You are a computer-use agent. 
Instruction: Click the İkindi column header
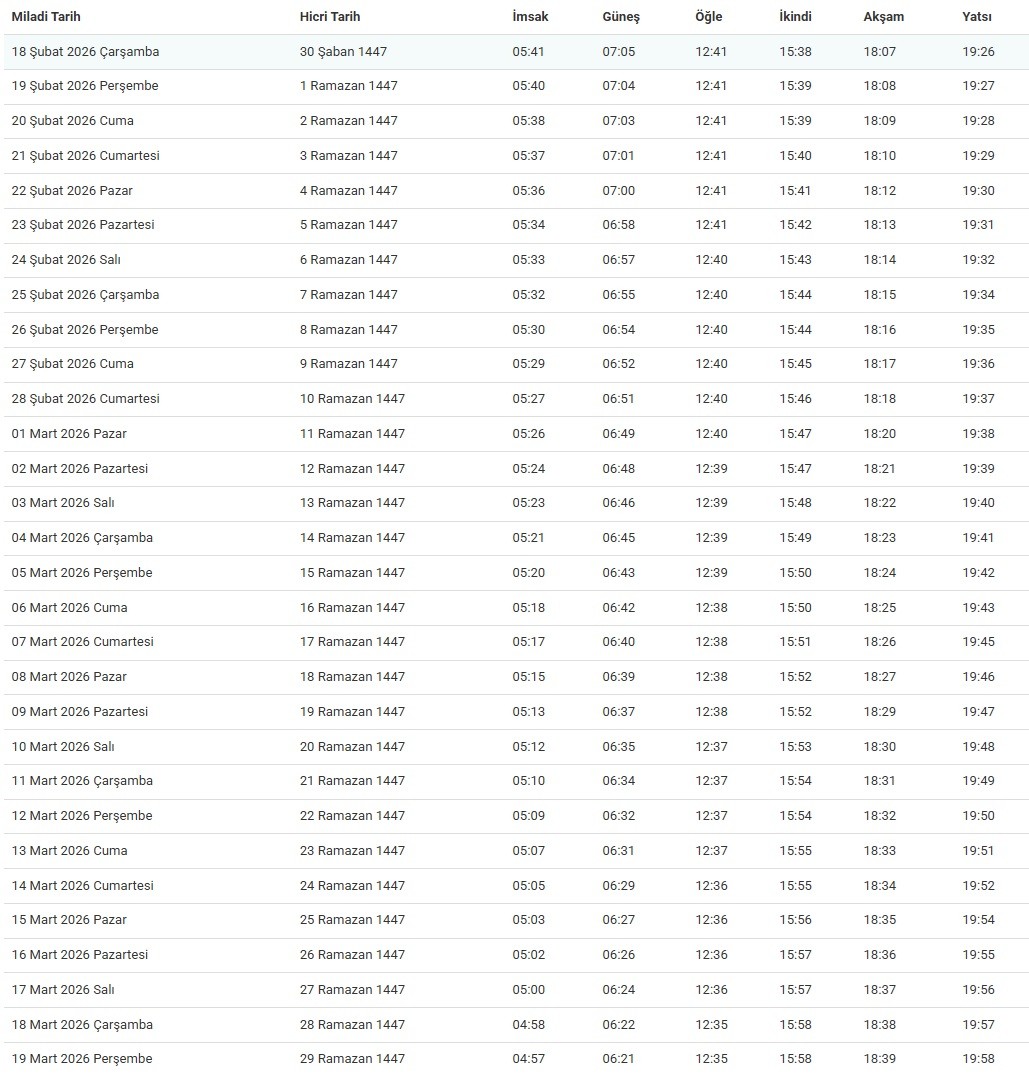(x=796, y=17)
